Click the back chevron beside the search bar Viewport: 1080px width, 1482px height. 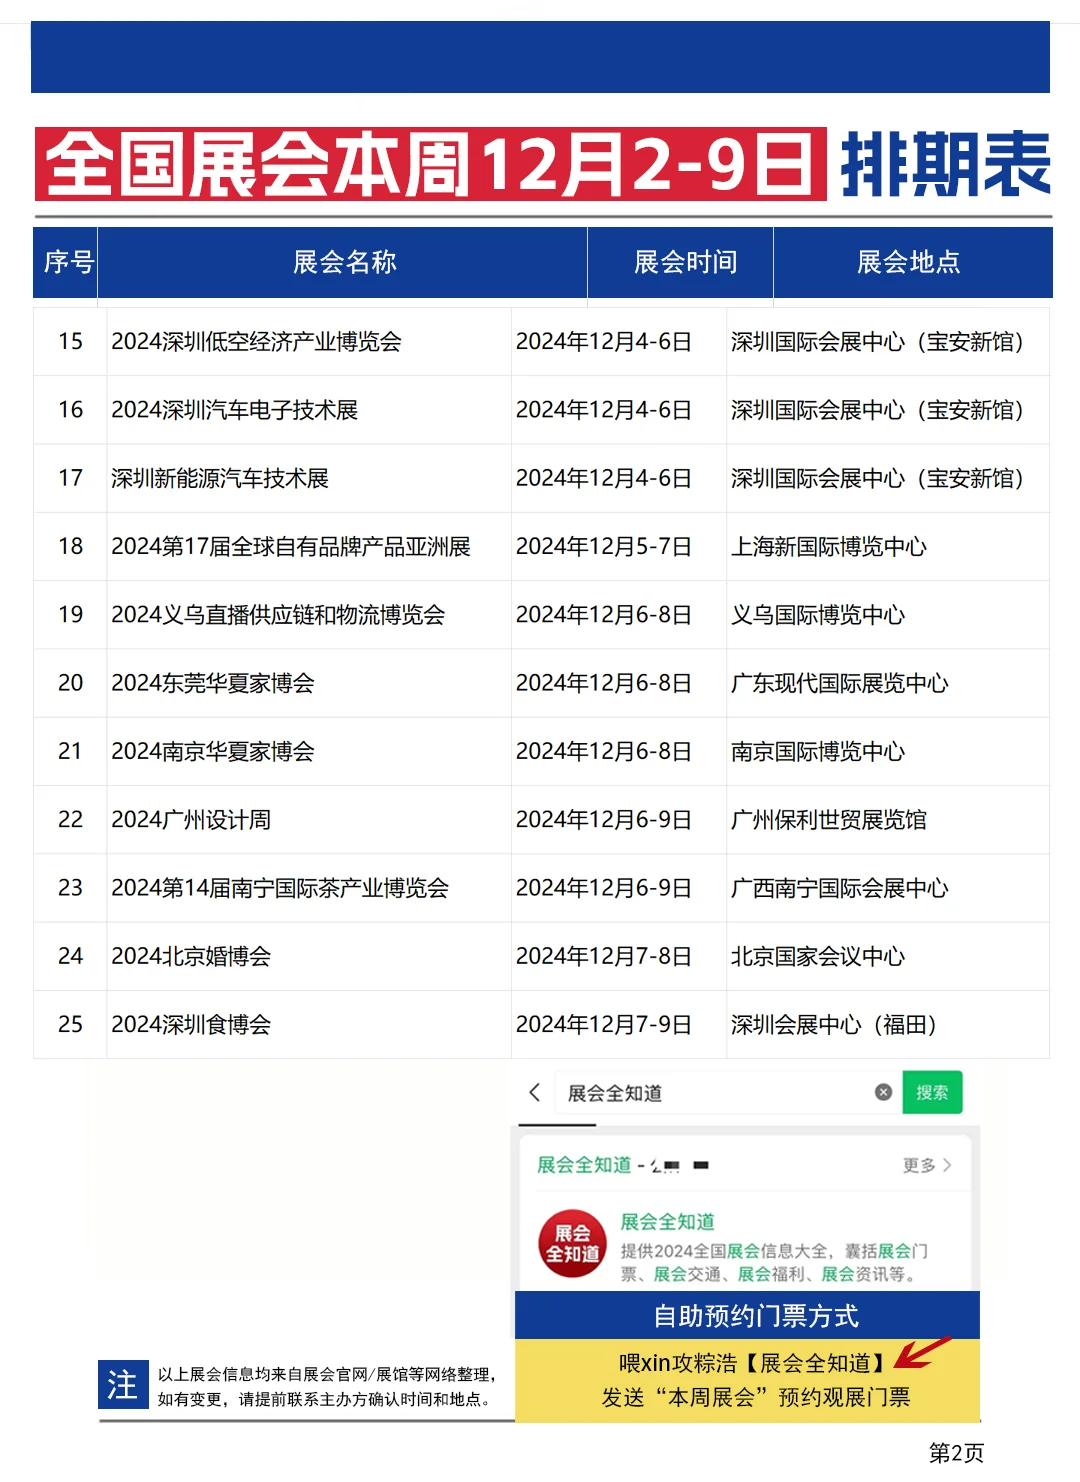coord(531,1093)
